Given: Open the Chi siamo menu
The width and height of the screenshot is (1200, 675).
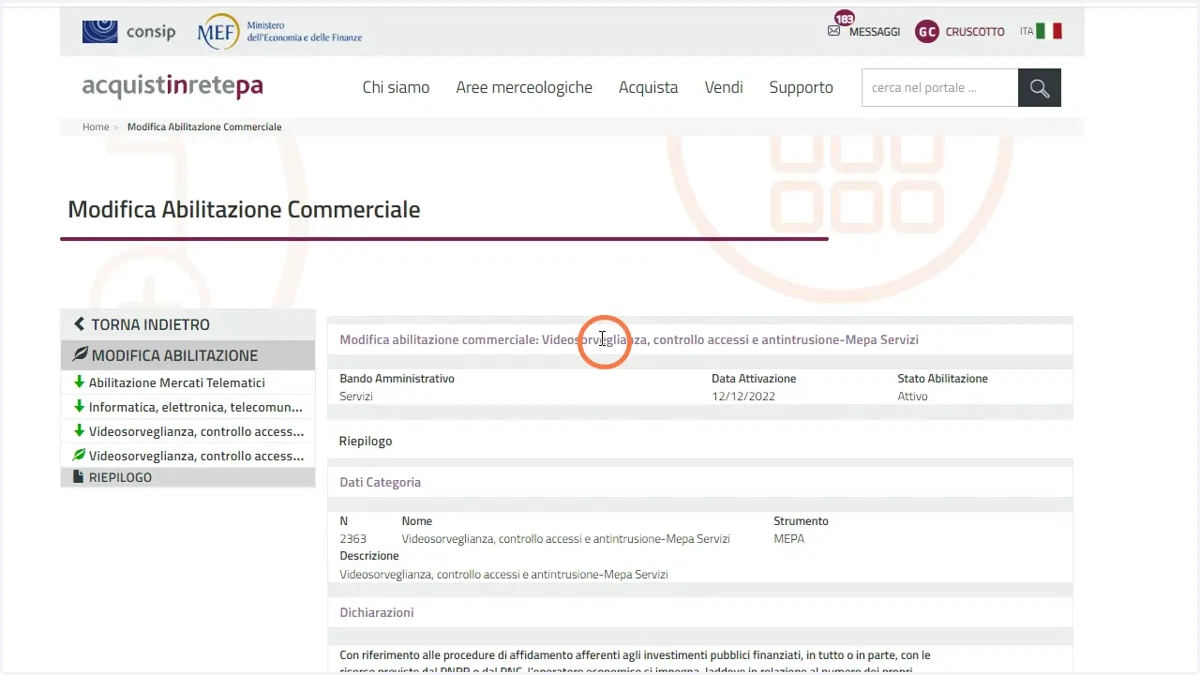Looking at the screenshot, I should click(x=396, y=87).
